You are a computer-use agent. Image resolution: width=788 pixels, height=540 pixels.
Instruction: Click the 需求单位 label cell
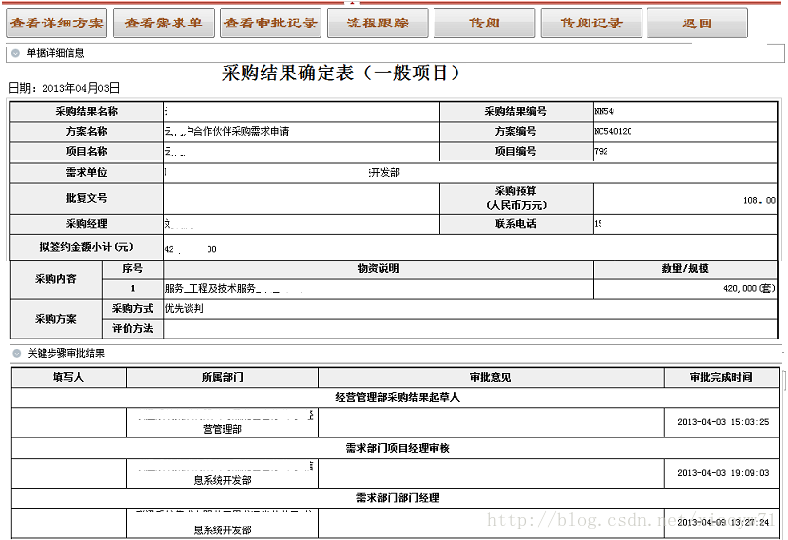[x=86, y=173]
